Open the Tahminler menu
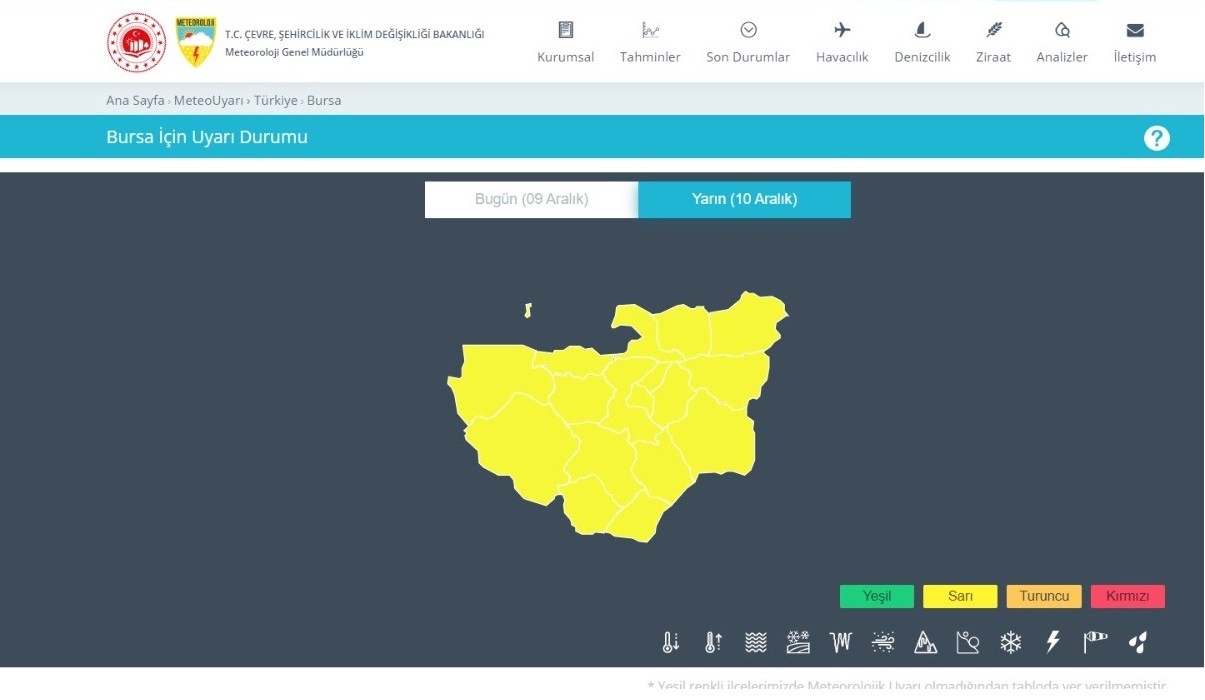The height and width of the screenshot is (700, 1205). (x=650, y=43)
